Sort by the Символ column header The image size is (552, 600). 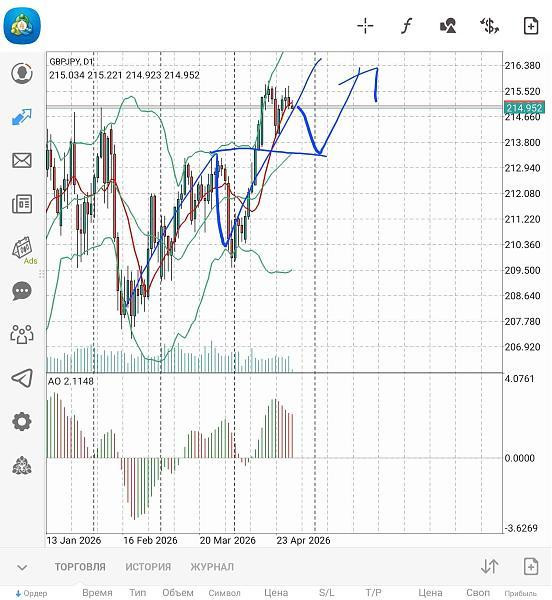tap(225, 593)
